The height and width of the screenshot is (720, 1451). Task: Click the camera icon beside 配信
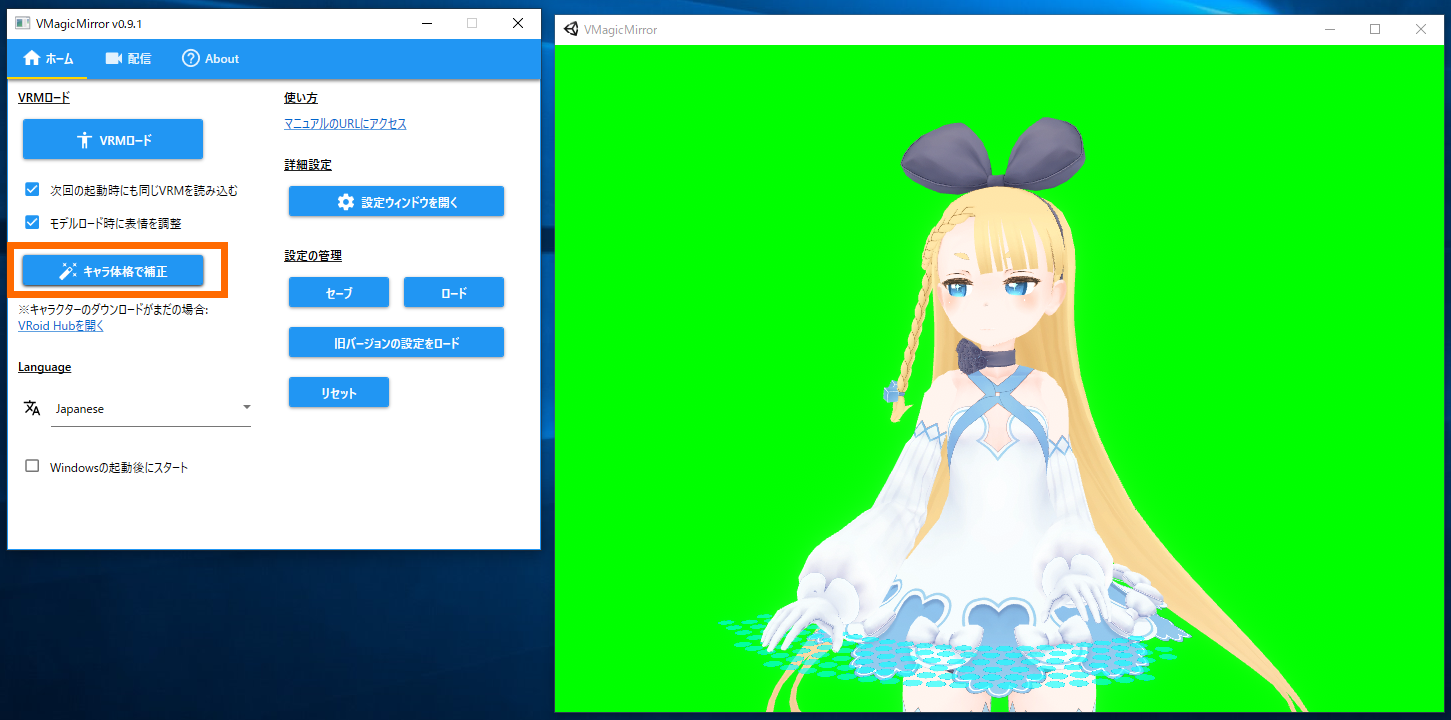(x=113, y=58)
